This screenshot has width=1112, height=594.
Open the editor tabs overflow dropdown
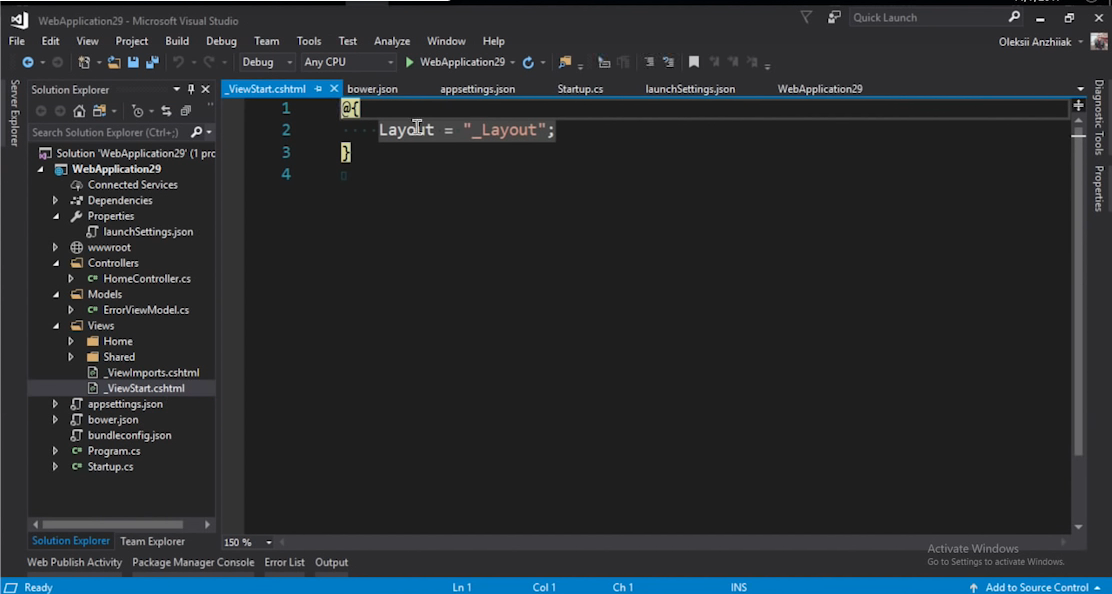click(x=1080, y=89)
